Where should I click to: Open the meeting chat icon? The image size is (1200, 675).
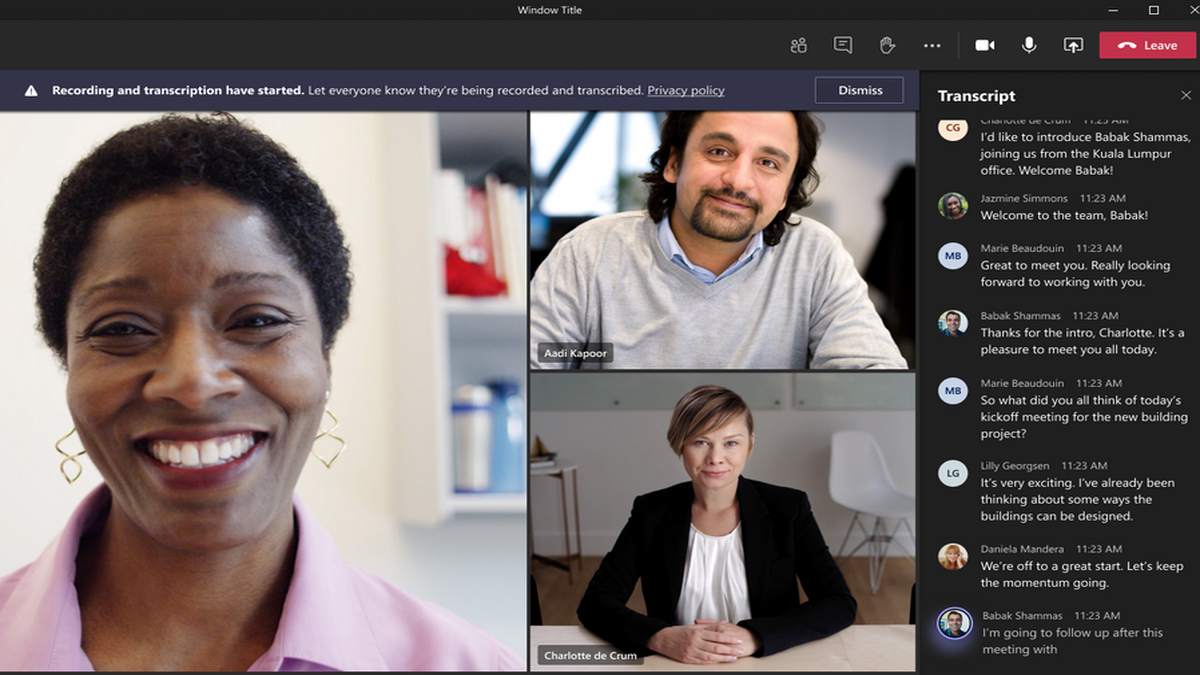click(x=843, y=45)
